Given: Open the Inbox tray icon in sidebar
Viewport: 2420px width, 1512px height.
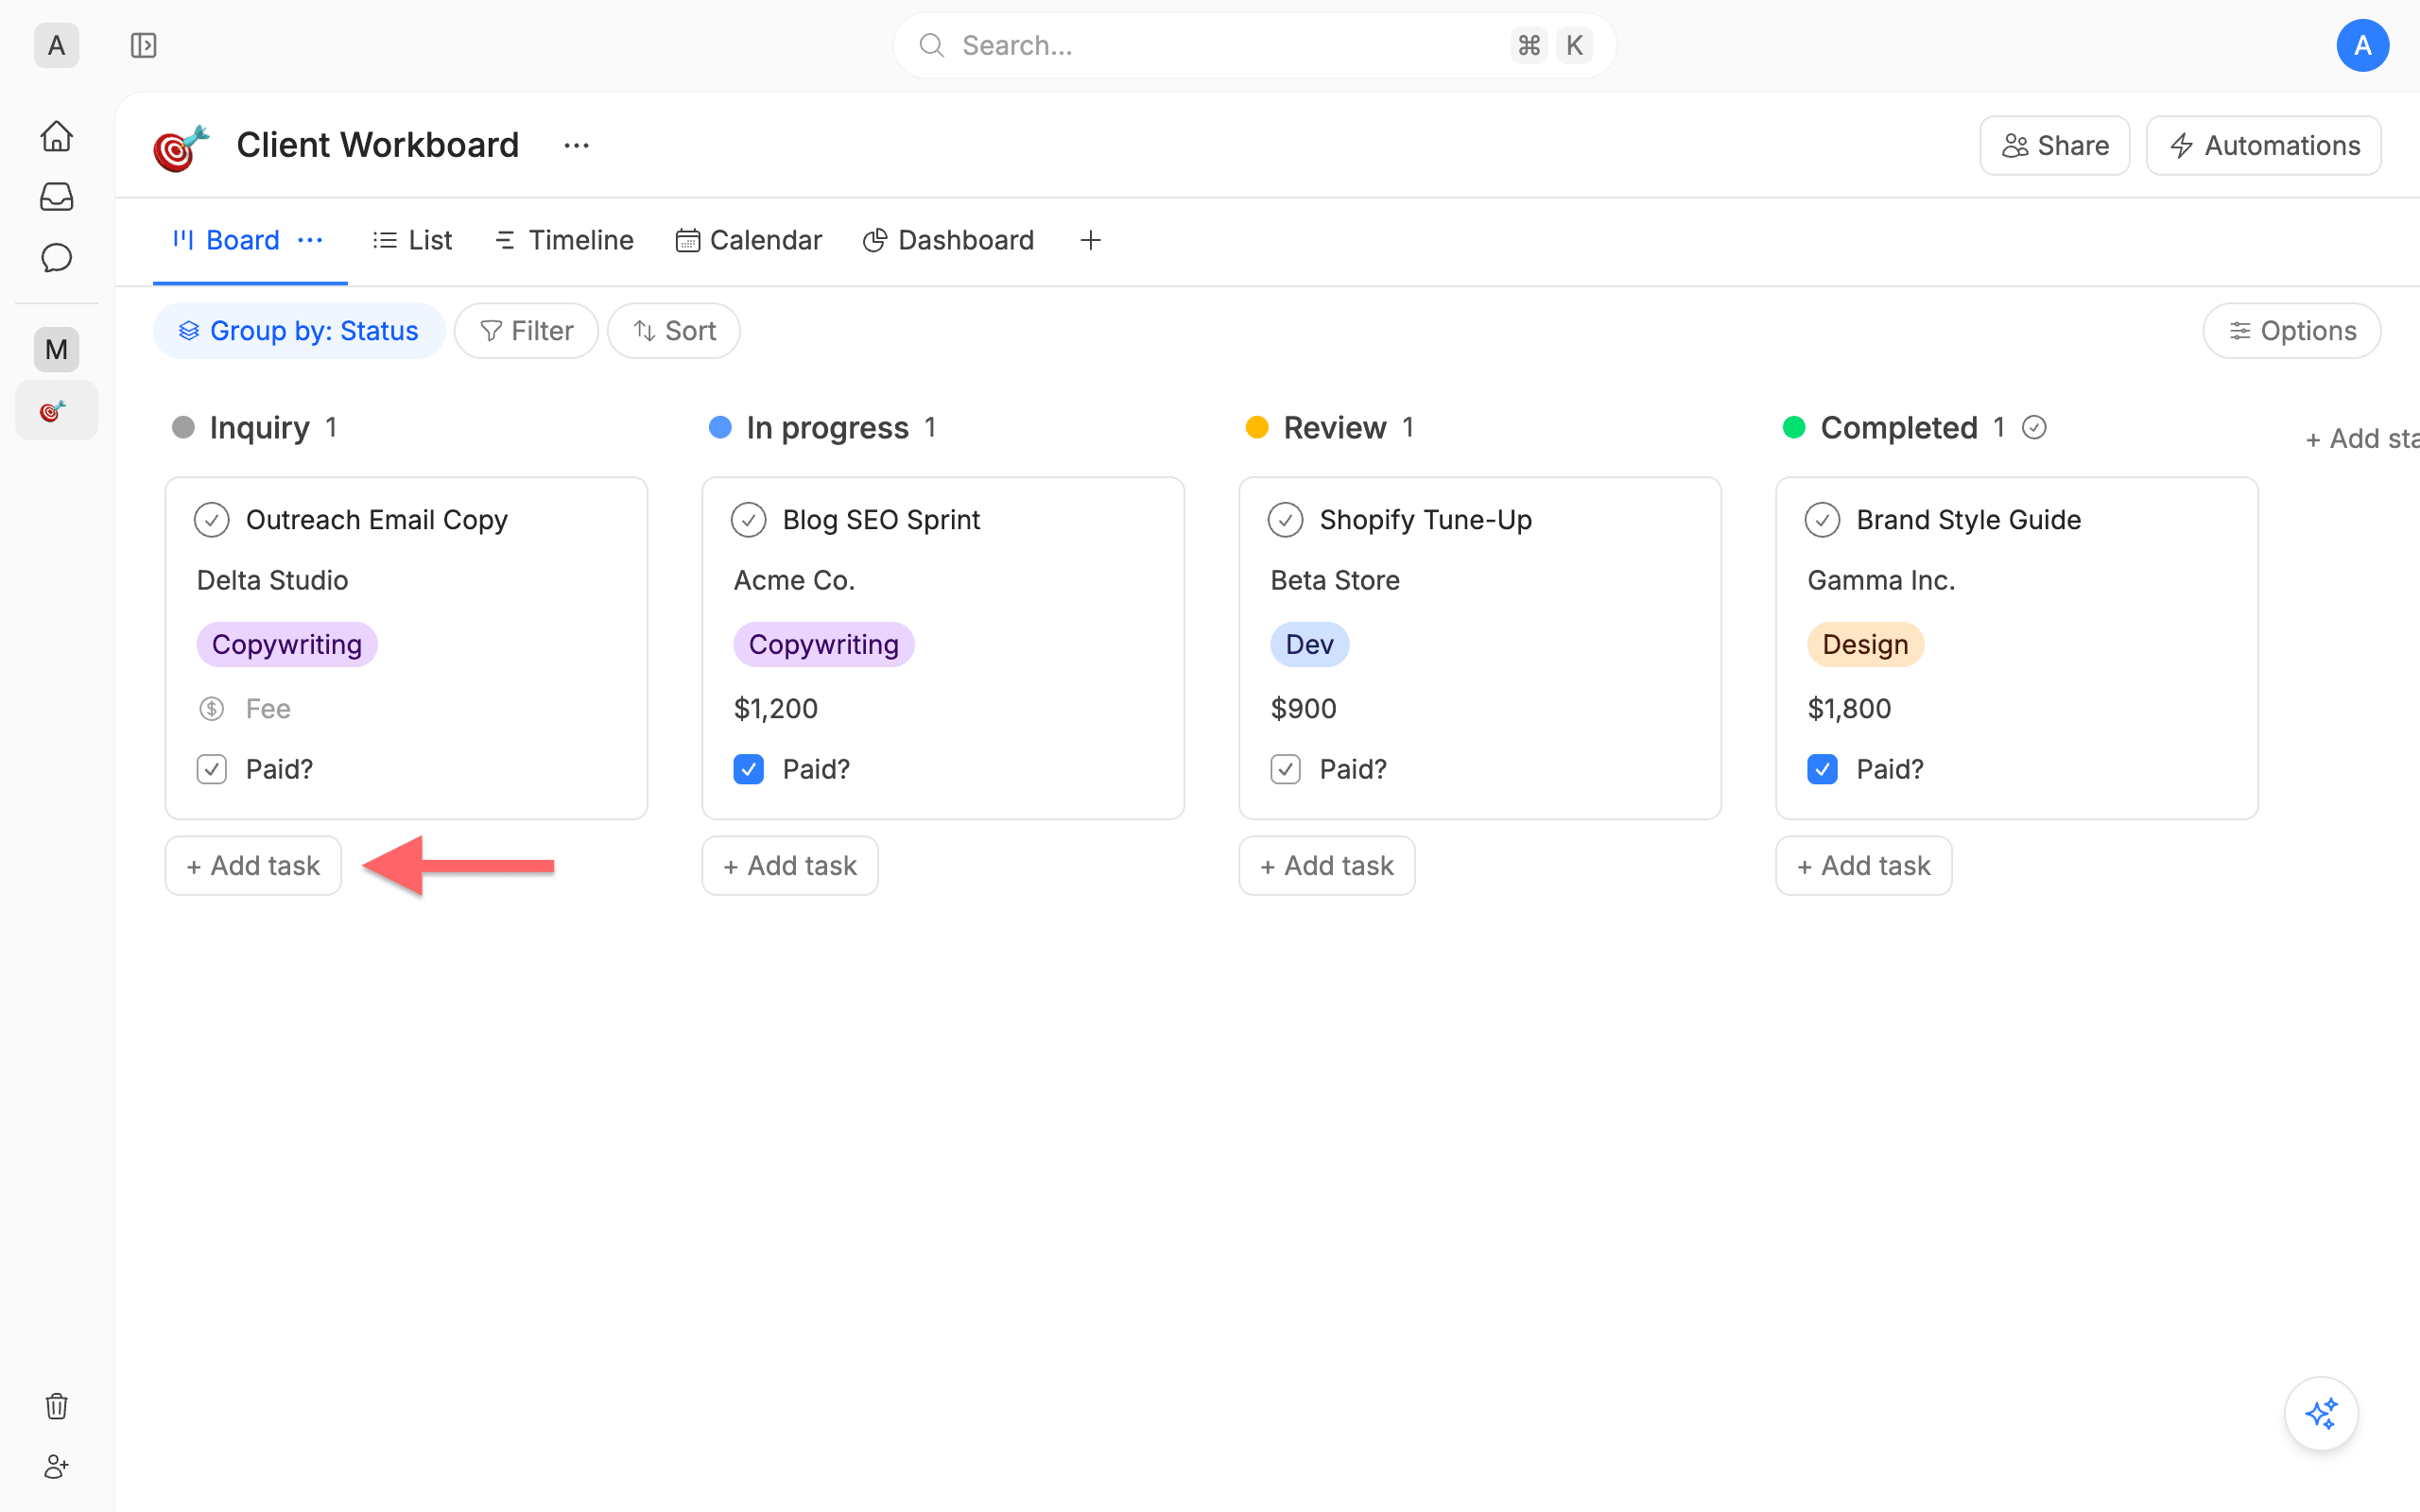Looking at the screenshot, I should 57,197.
